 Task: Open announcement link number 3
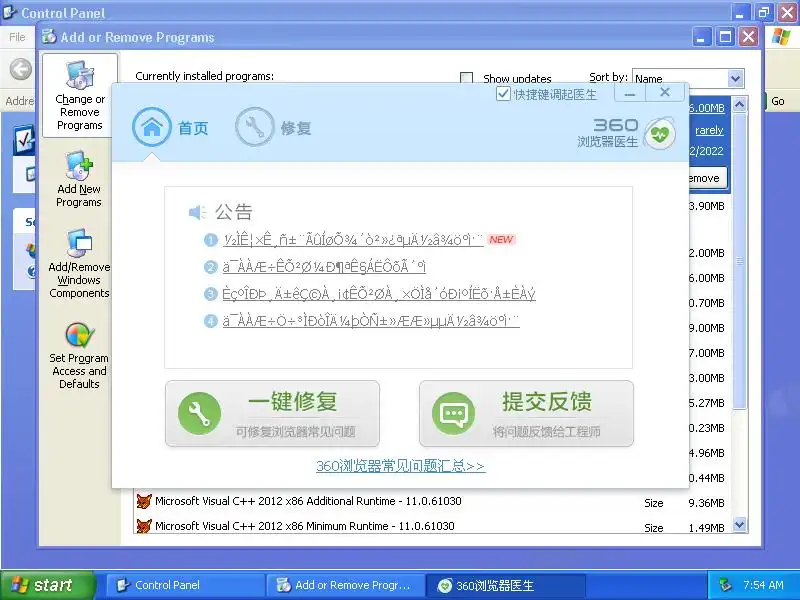(x=379, y=294)
